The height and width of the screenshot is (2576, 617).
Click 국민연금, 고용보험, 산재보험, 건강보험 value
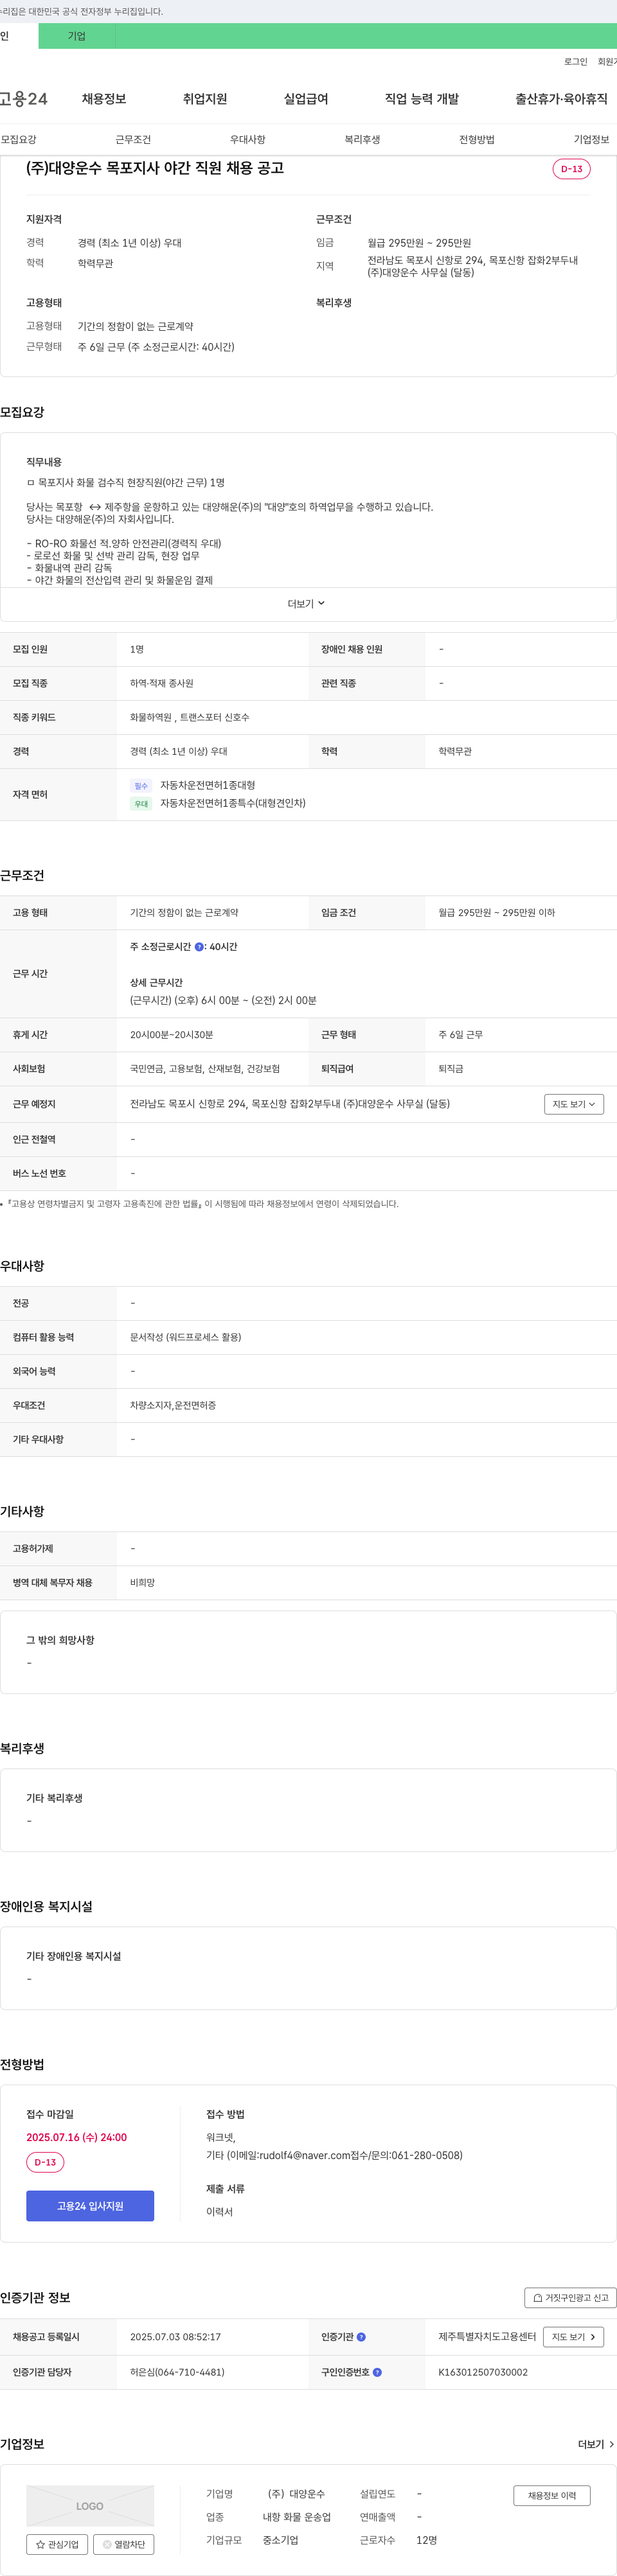coord(205,1069)
